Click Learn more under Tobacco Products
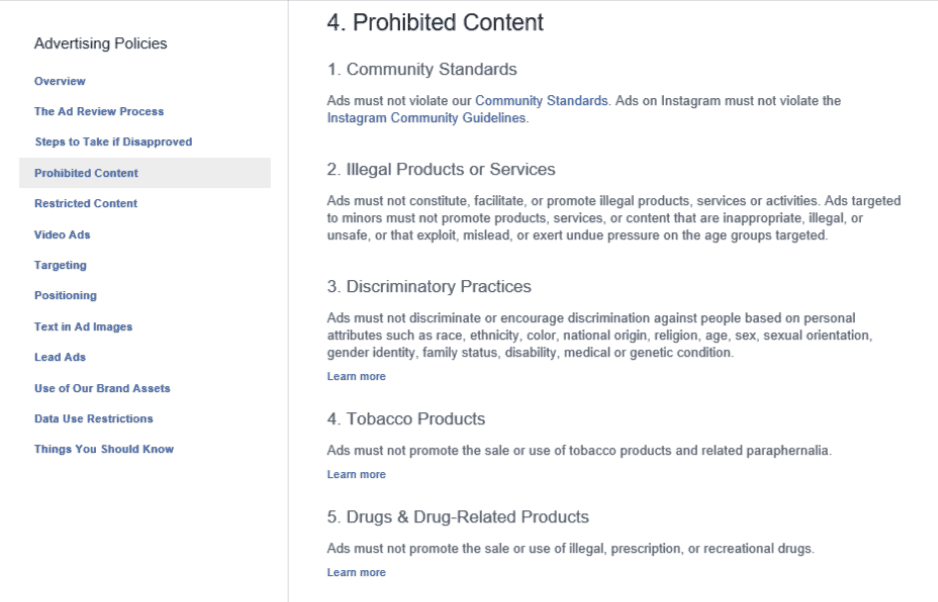This screenshot has width=938, height=602. coord(356,475)
